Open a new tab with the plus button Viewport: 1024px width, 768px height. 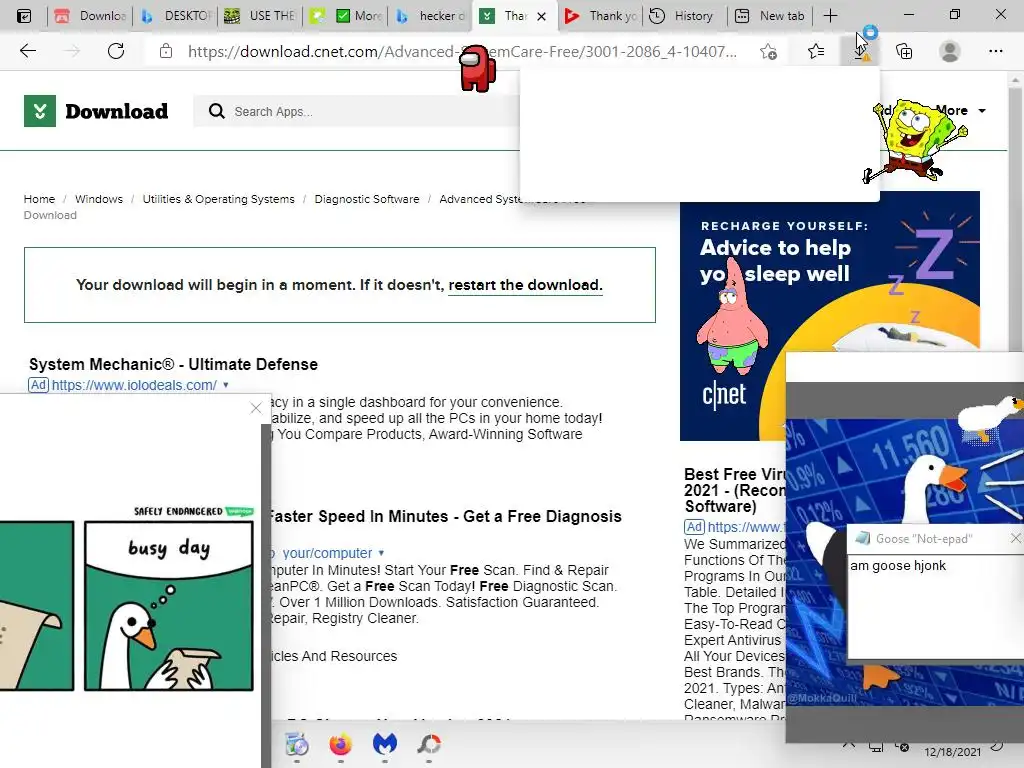point(830,16)
